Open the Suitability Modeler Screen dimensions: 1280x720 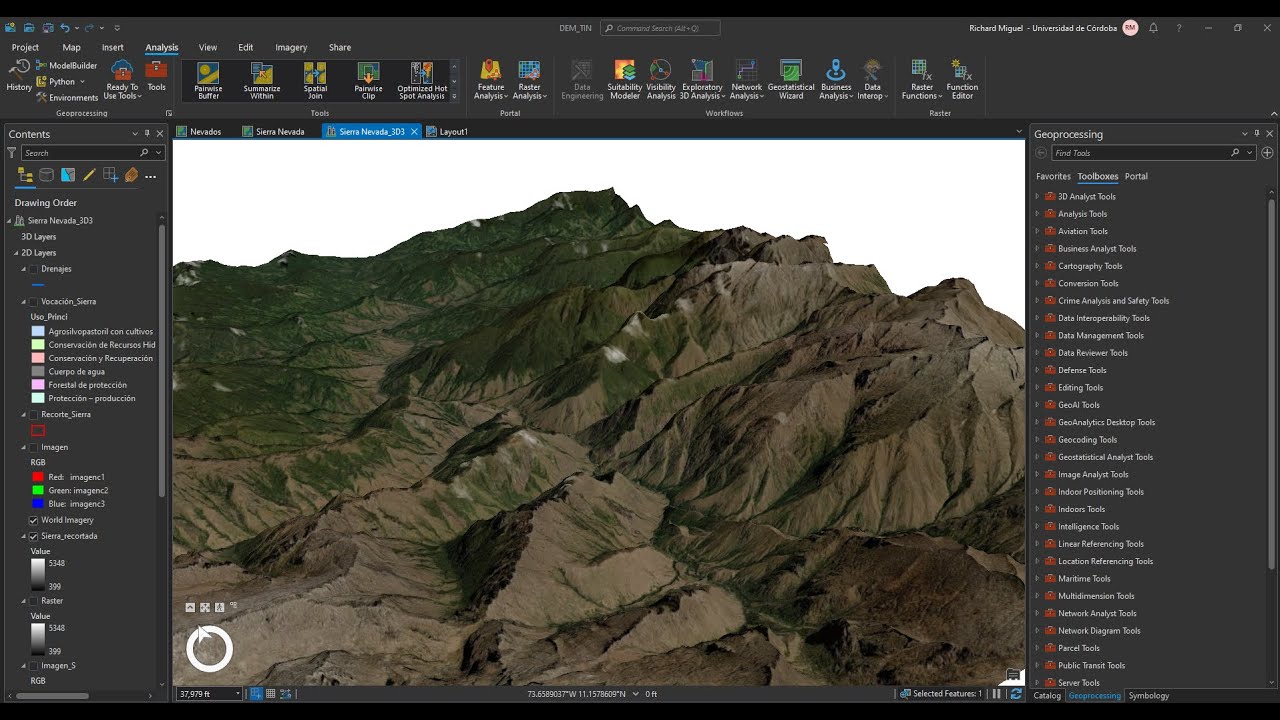[625, 80]
